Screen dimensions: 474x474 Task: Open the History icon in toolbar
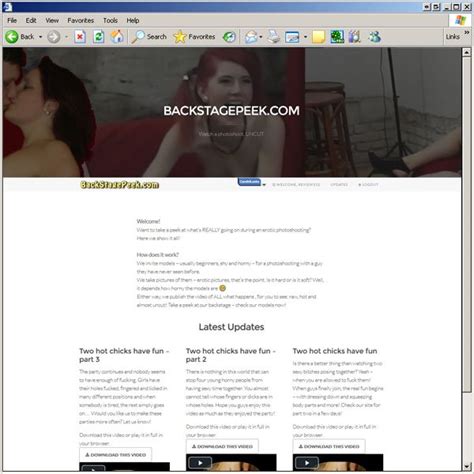[229, 37]
